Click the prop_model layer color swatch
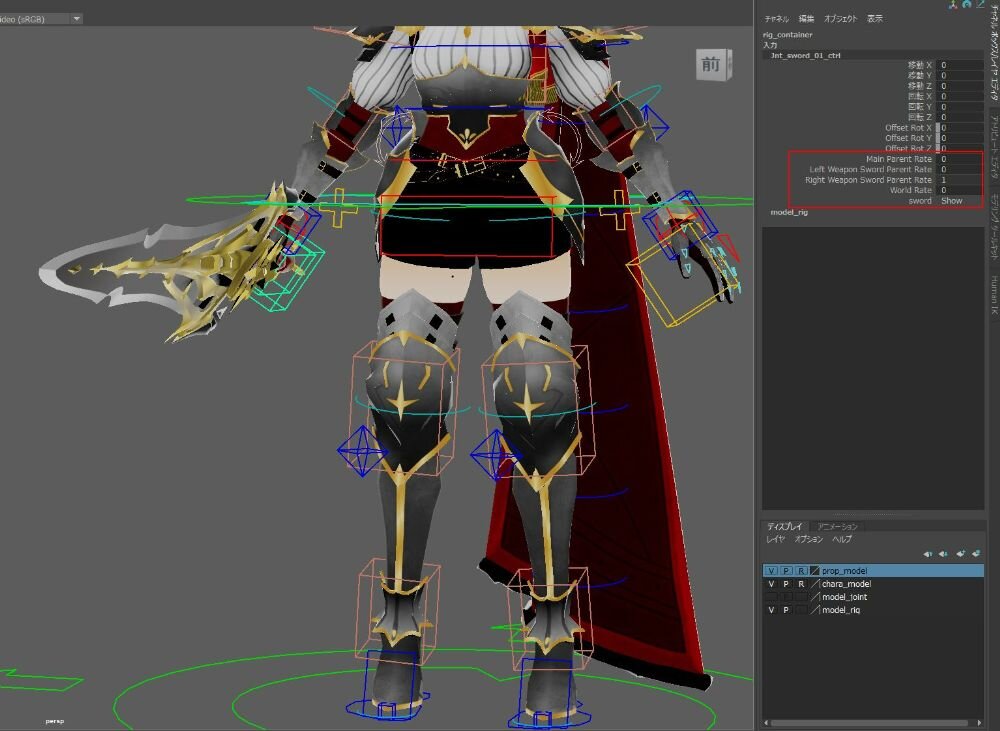 [x=815, y=571]
